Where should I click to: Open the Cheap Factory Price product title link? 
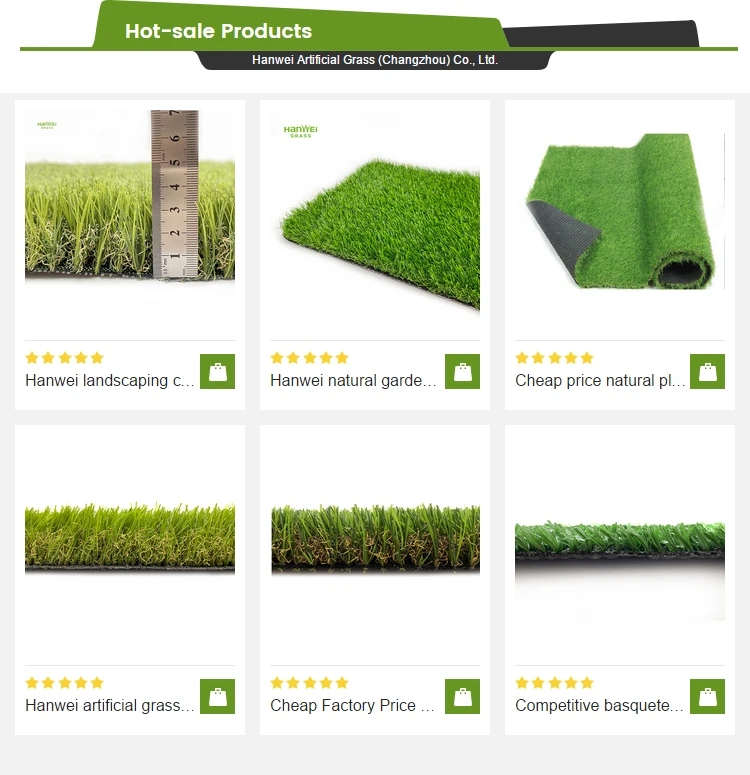352,705
